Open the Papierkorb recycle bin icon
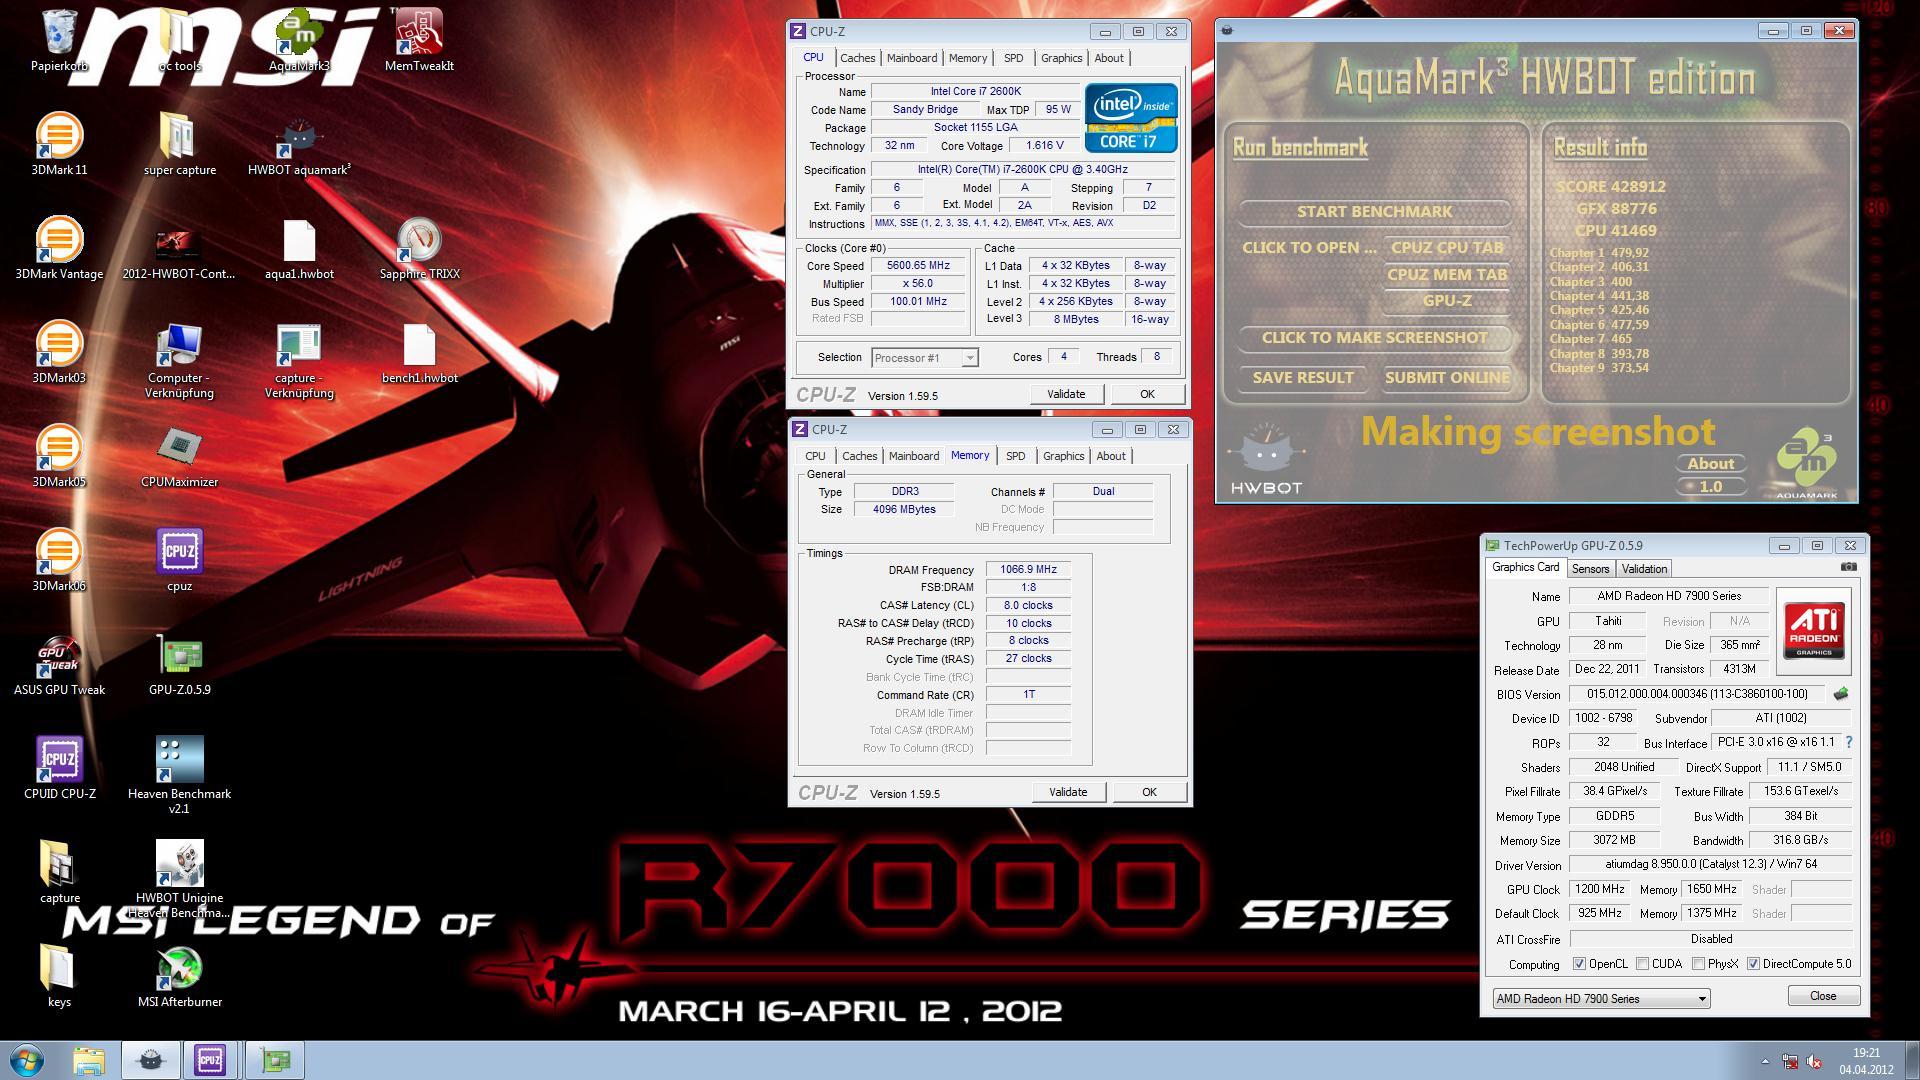Image resolution: width=1920 pixels, height=1080 pixels. click(x=60, y=40)
